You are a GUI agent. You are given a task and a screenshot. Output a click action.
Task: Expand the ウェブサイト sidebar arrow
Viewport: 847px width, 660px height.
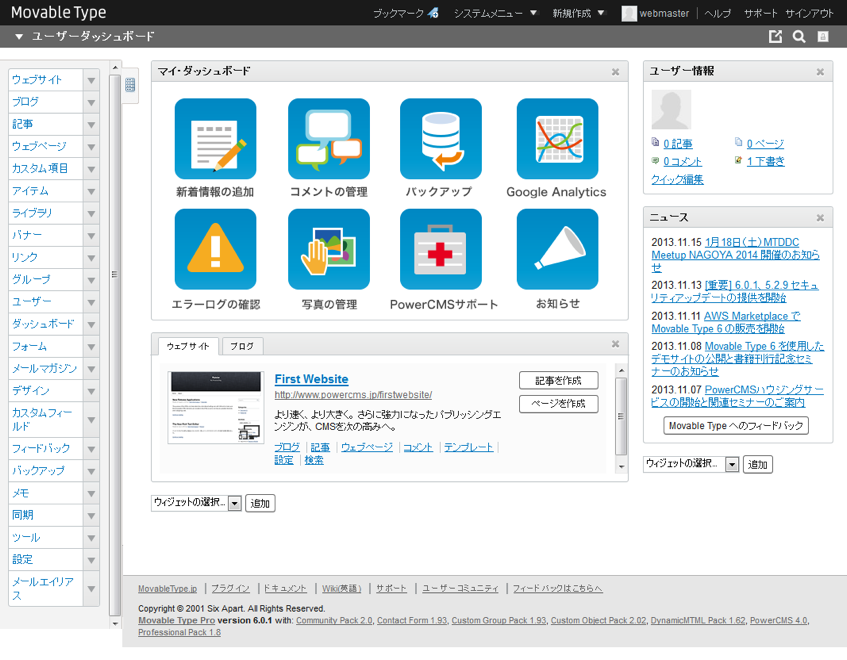(x=91, y=80)
